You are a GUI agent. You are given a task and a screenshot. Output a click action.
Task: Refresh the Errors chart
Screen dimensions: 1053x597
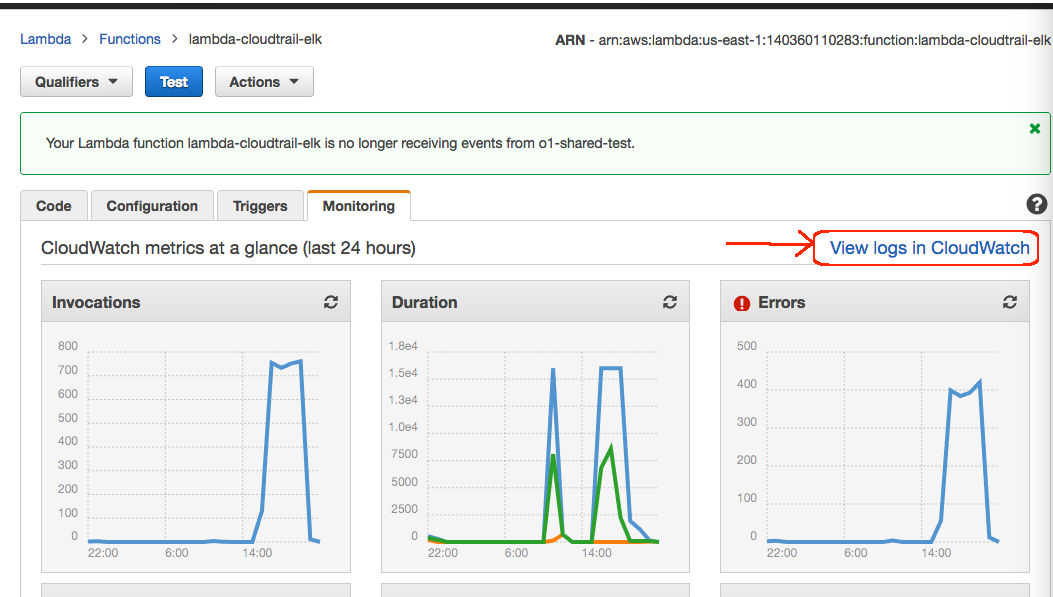[1009, 302]
